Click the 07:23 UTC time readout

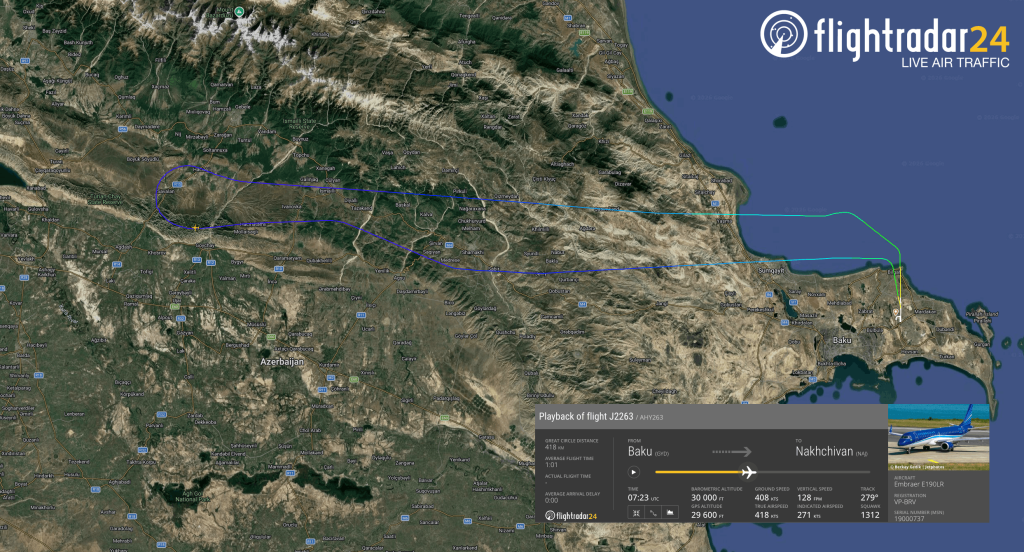[638, 496]
